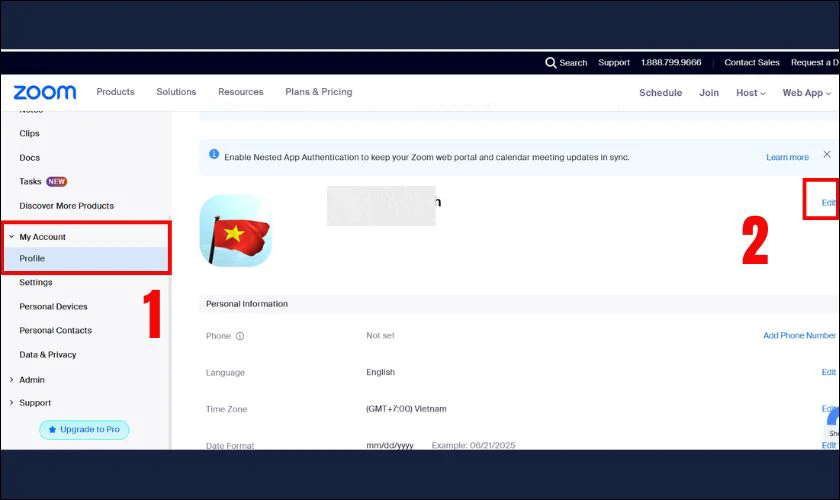Open Discover More Products

66,206
